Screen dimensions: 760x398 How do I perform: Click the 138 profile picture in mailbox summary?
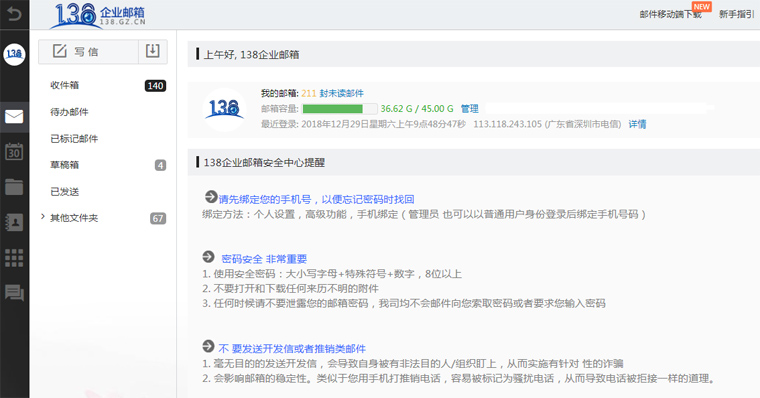point(224,110)
